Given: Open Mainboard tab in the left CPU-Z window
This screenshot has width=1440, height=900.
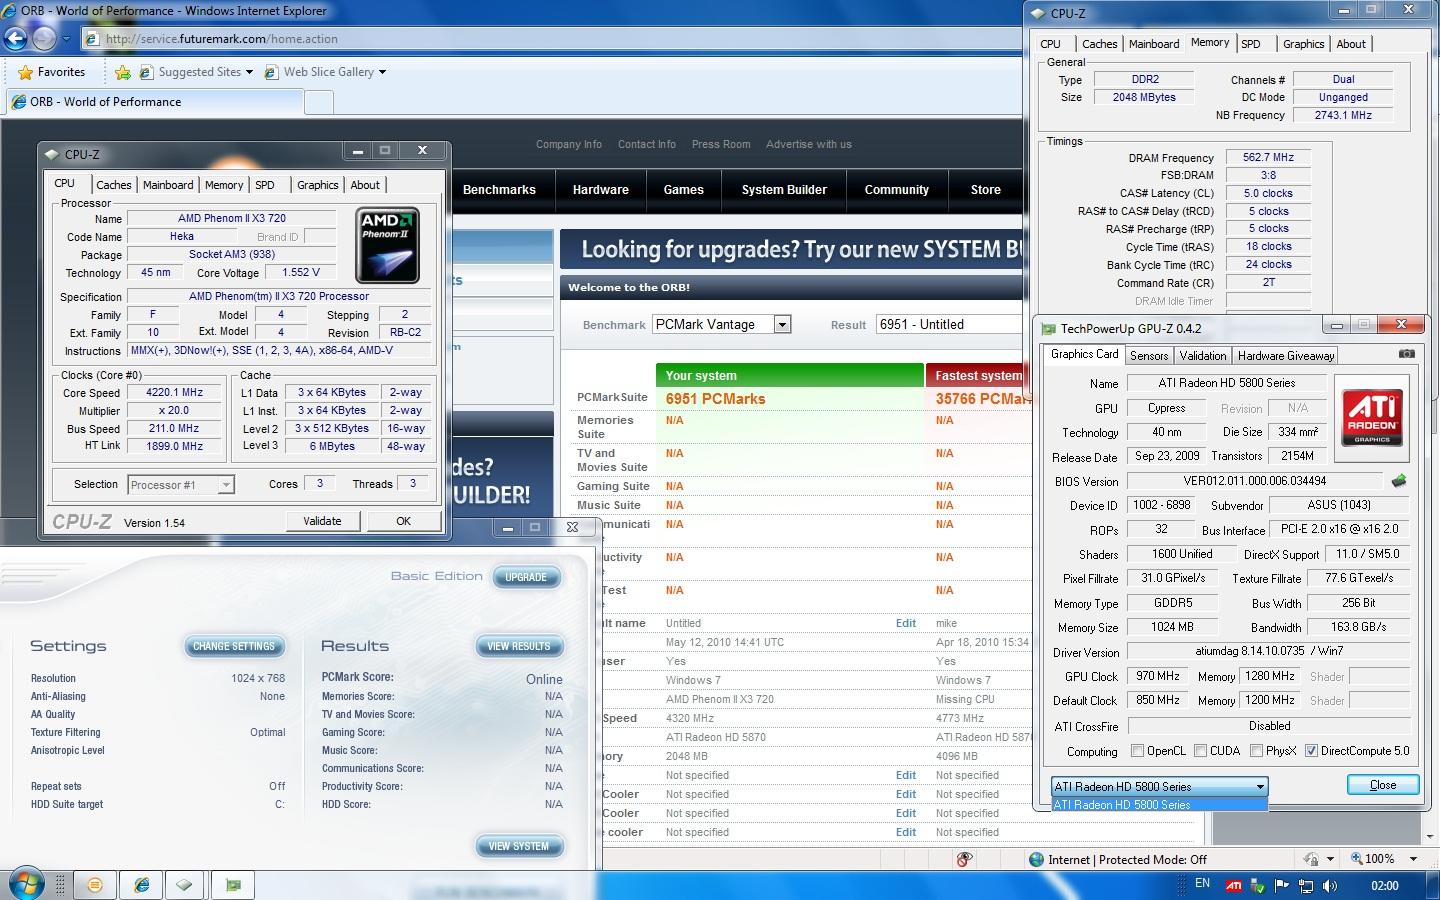Looking at the screenshot, I should tap(168, 185).
